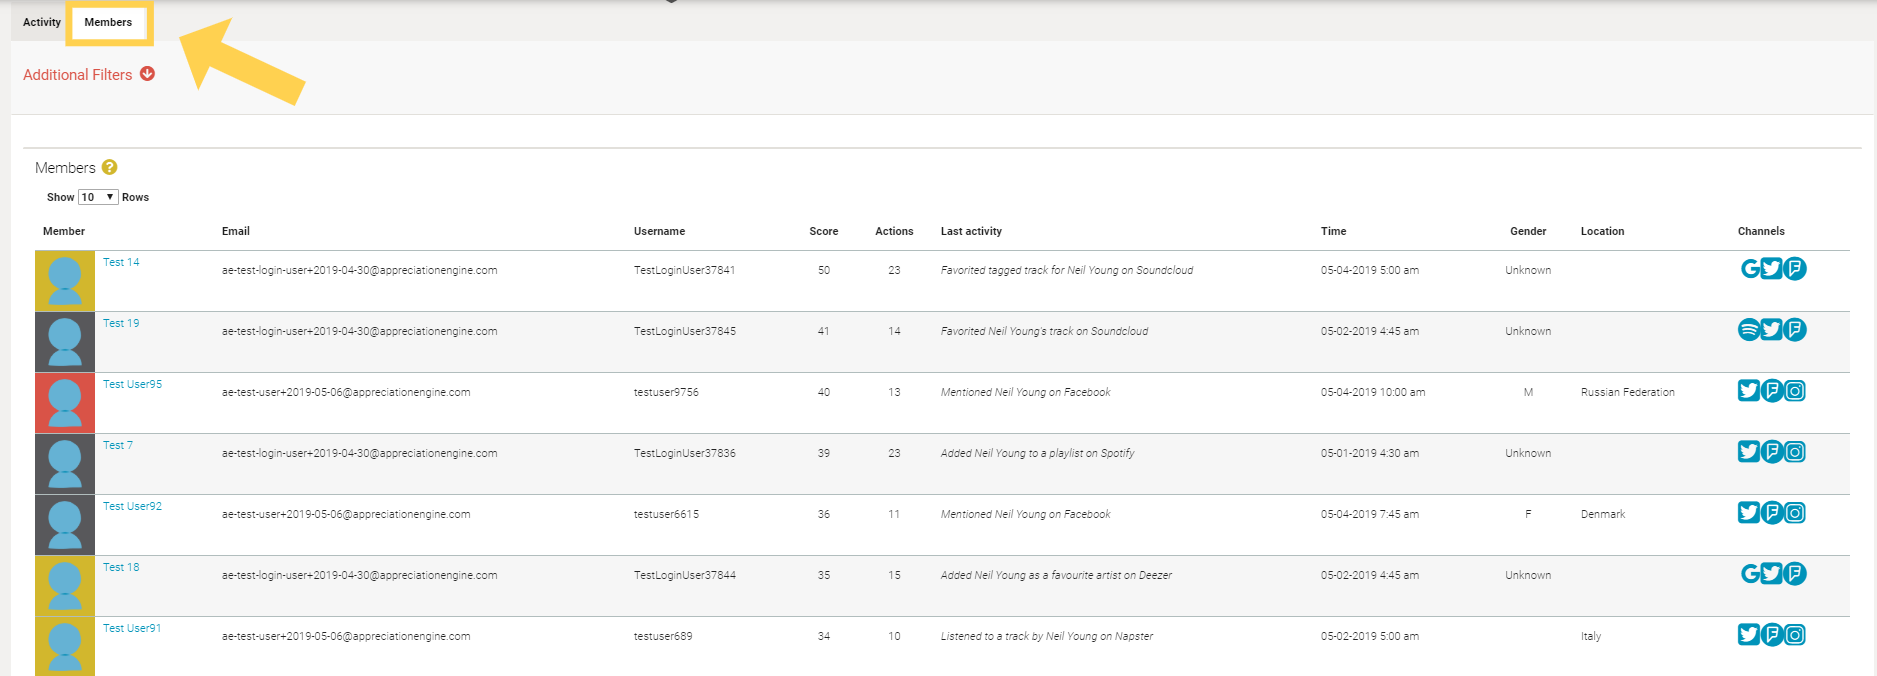The image size is (1877, 676).
Task: Click Foursquare channel icon for Test User95
Action: [1772, 391]
